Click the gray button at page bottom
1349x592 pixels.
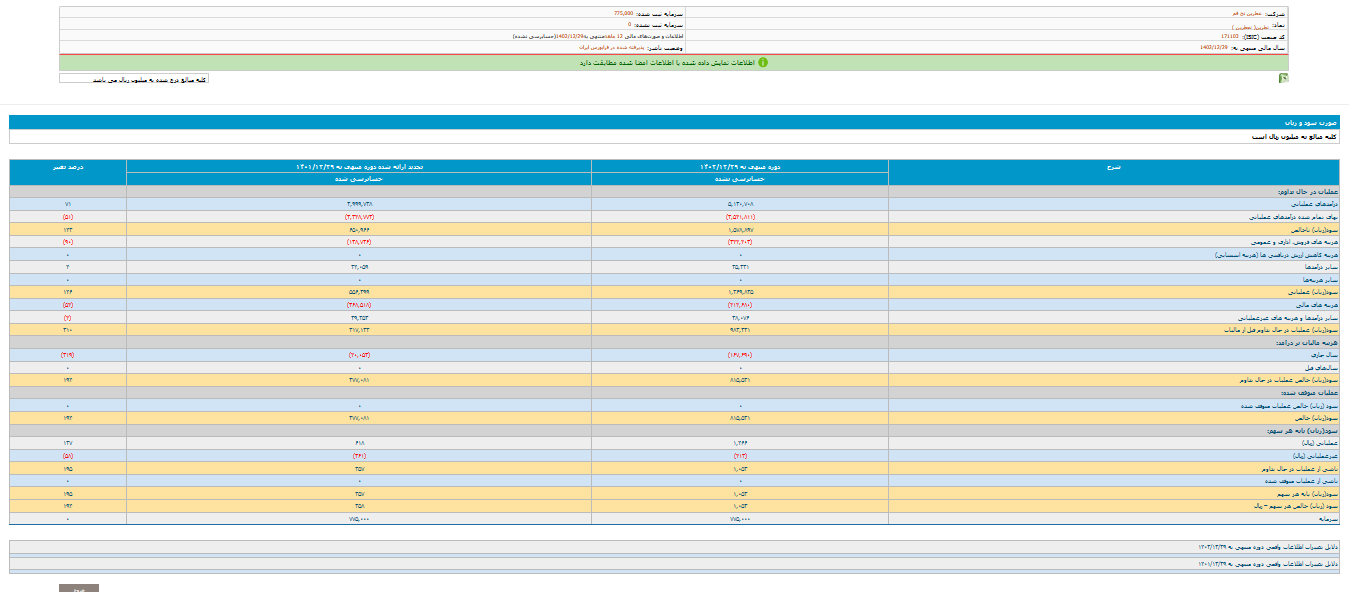(x=79, y=588)
